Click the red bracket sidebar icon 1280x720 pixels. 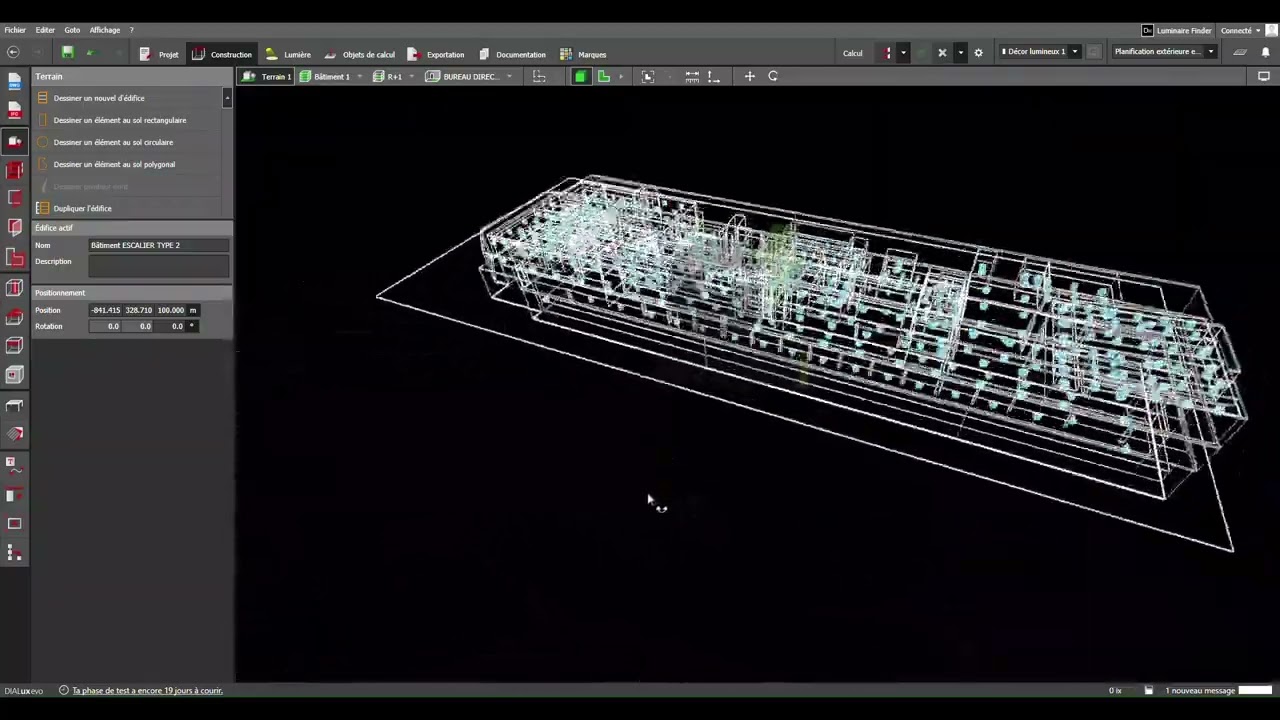[x=14, y=494]
